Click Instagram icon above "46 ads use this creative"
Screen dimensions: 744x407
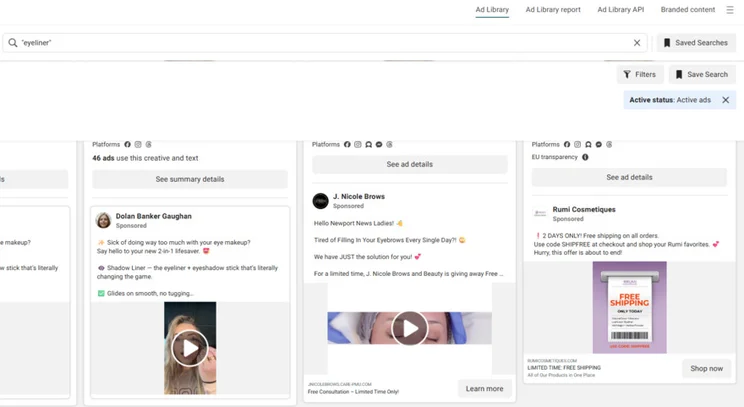(138, 144)
